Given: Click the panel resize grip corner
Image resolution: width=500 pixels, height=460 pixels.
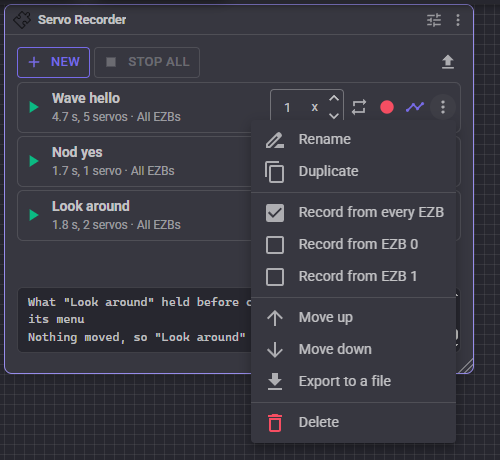Looking at the screenshot, I should [466, 366].
